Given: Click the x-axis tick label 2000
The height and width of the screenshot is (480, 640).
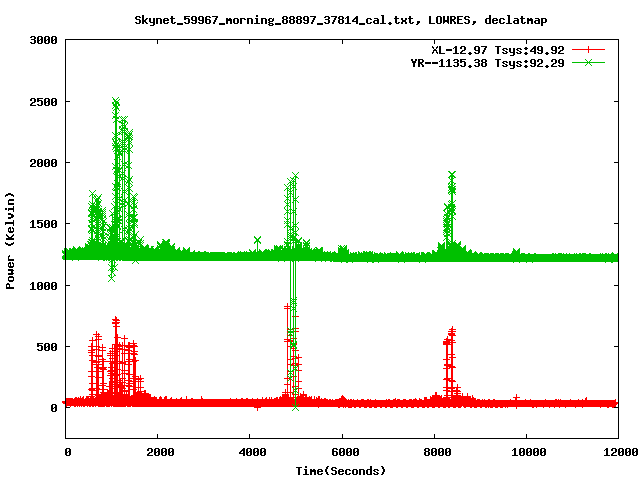Looking at the screenshot, I should [160, 452].
